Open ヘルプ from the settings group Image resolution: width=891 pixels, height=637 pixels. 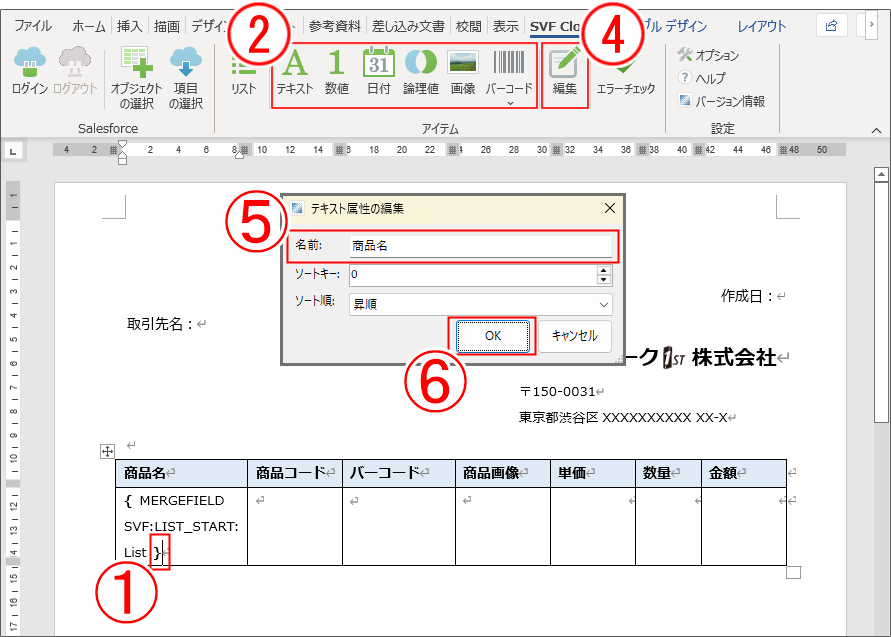point(705,78)
